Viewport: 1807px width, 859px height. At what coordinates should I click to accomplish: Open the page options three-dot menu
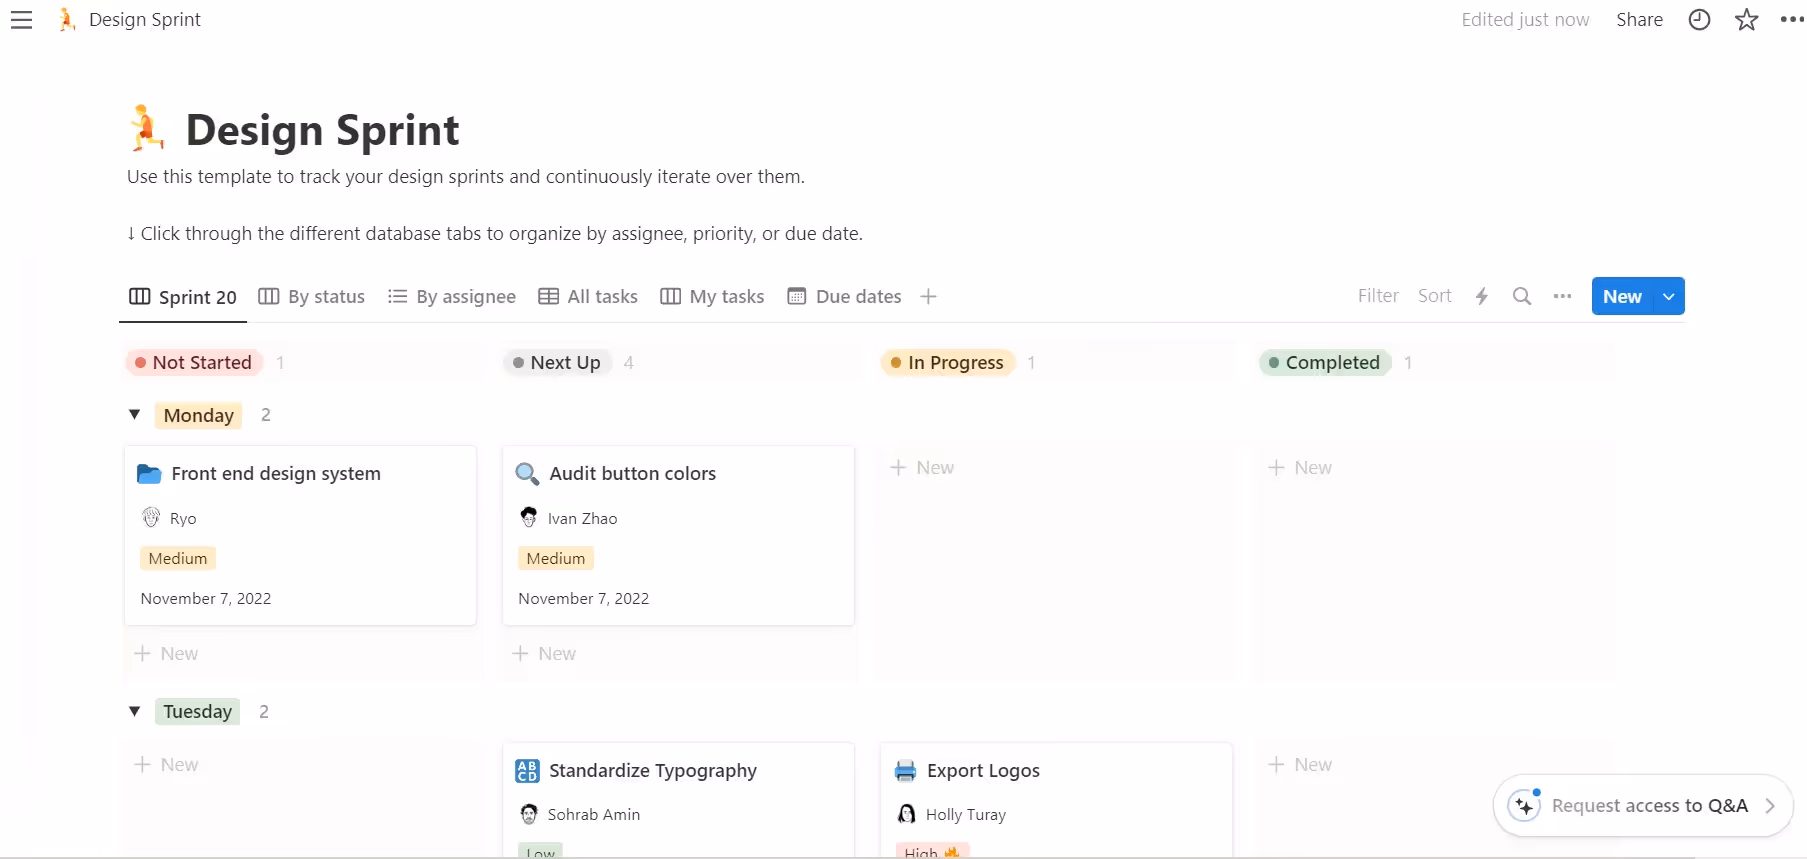point(1791,20)
